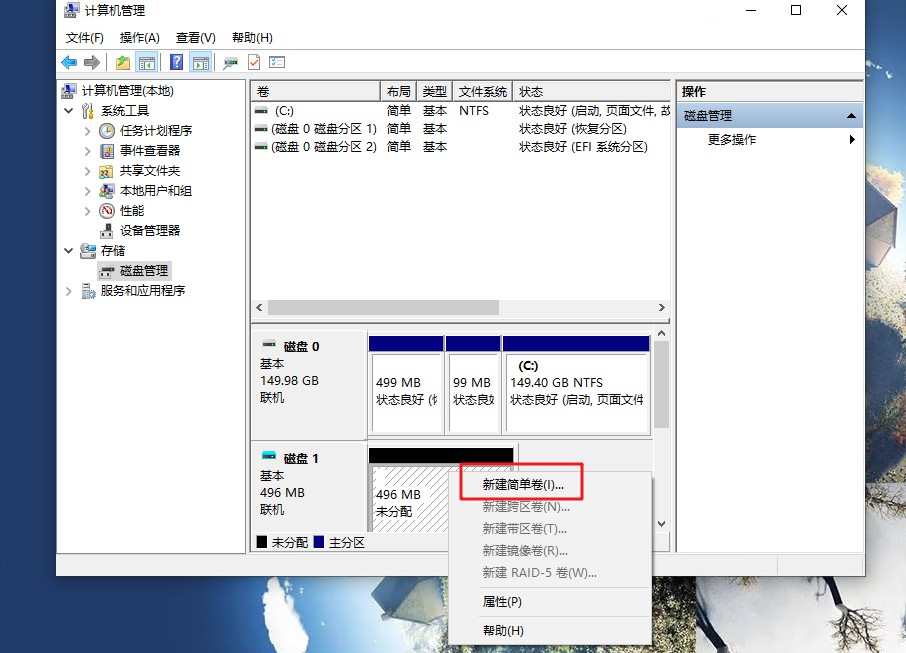
Task: Select the 99 MB partition block
Action: point(473,385)
